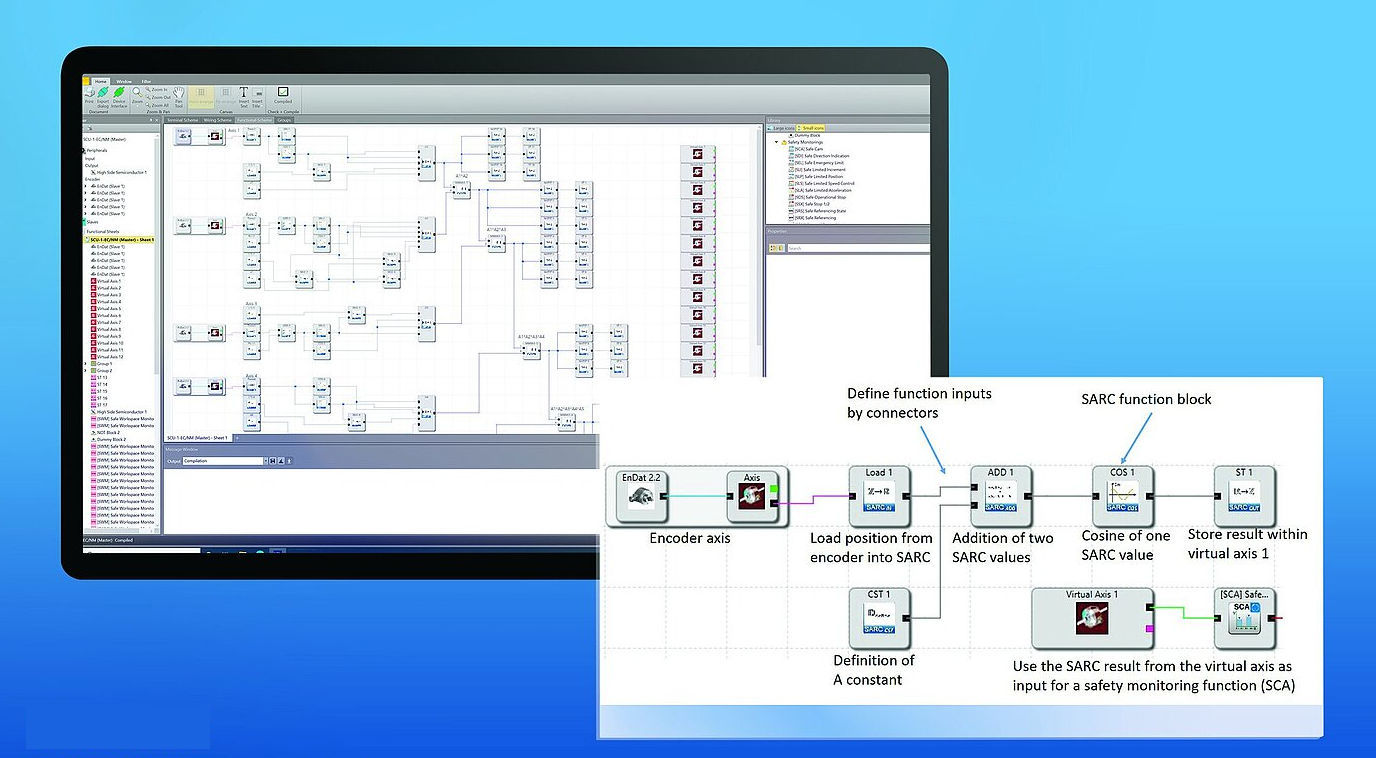Screen dimensions: 1376x758
Task: Open the Filter menu
Action: [147, 81]
